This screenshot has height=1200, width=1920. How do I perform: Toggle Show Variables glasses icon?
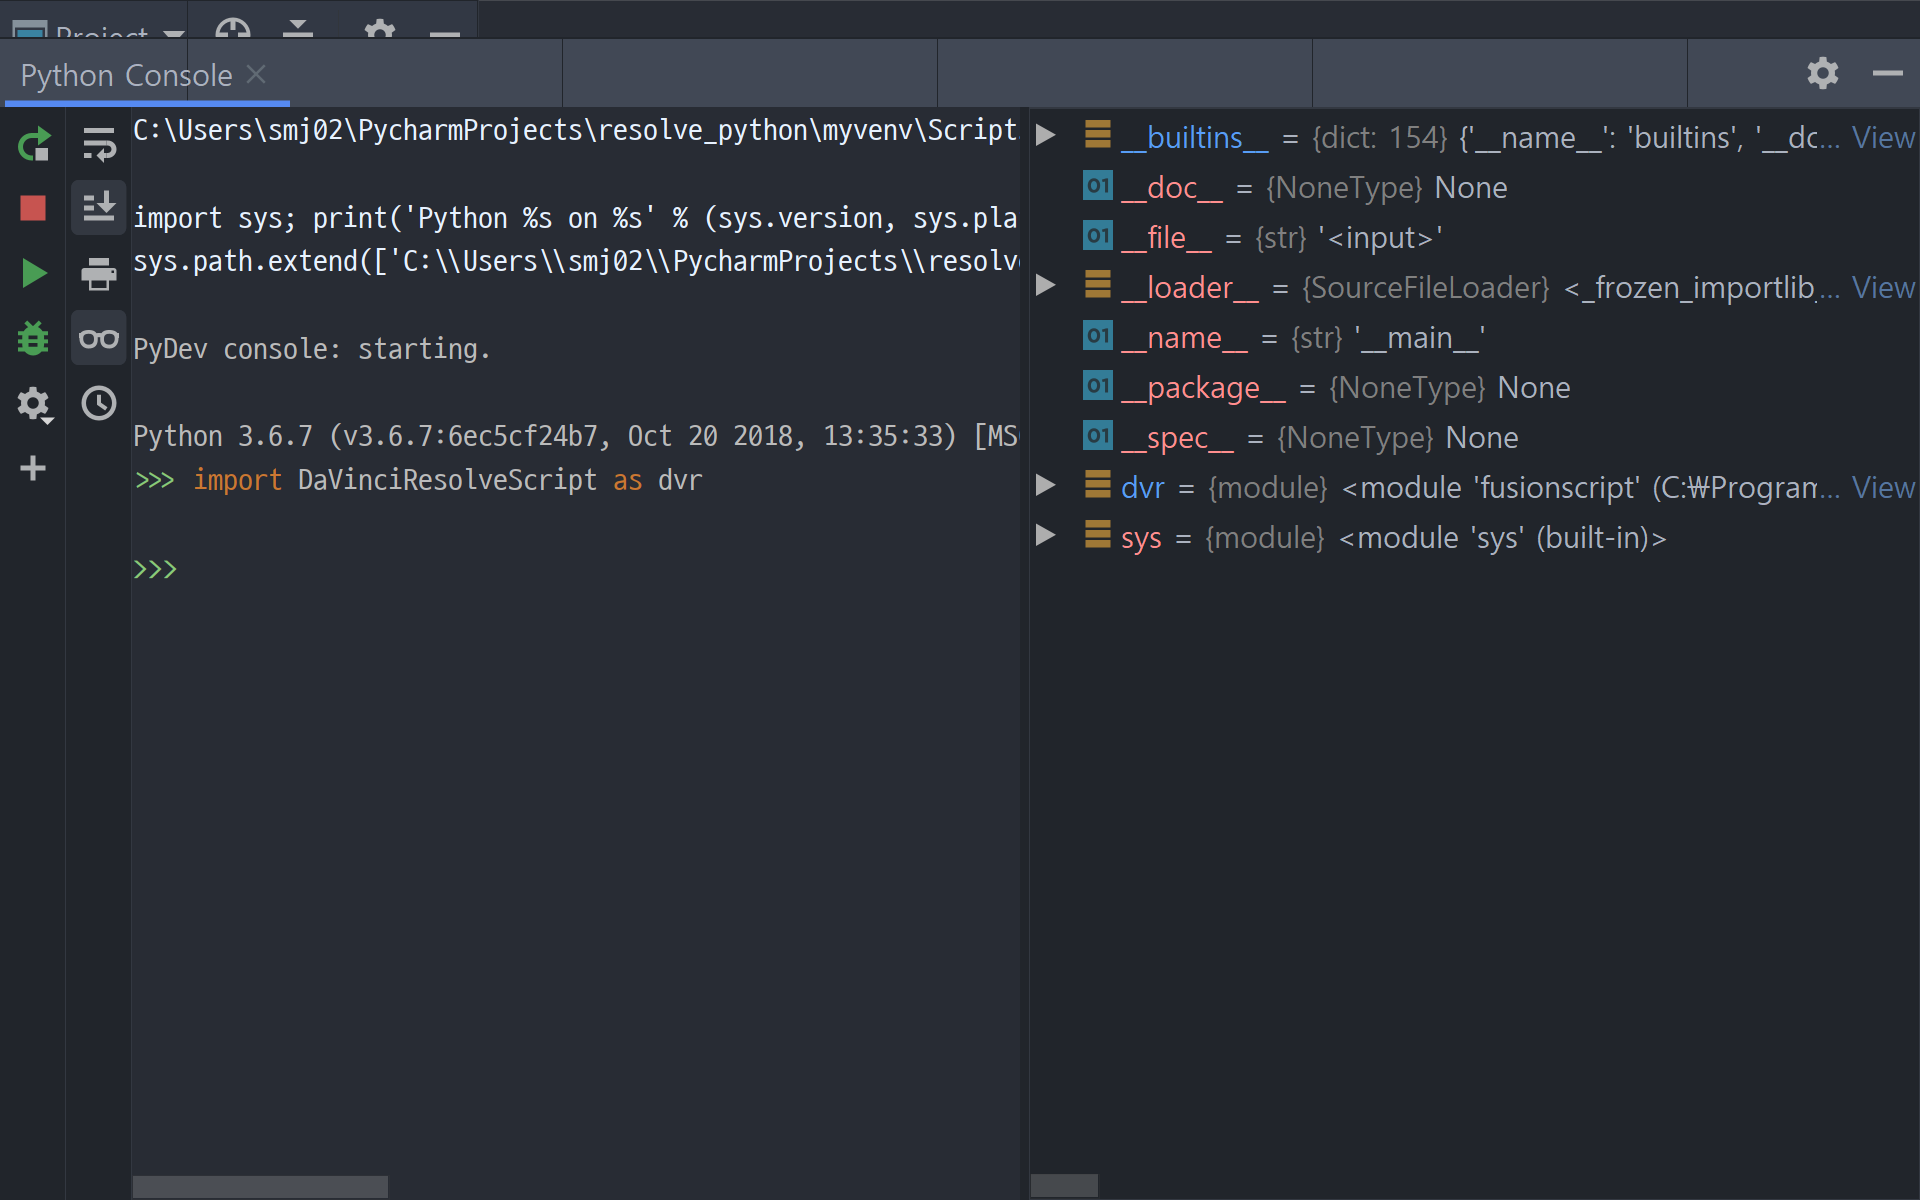tap(98, 338)
